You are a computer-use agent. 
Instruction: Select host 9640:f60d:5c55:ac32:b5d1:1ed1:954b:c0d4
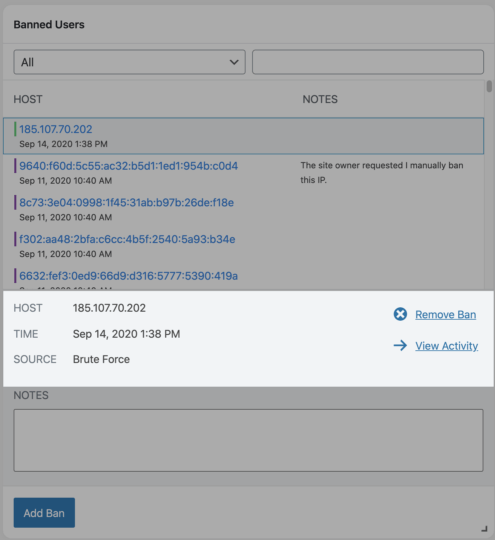coord(128,166)
